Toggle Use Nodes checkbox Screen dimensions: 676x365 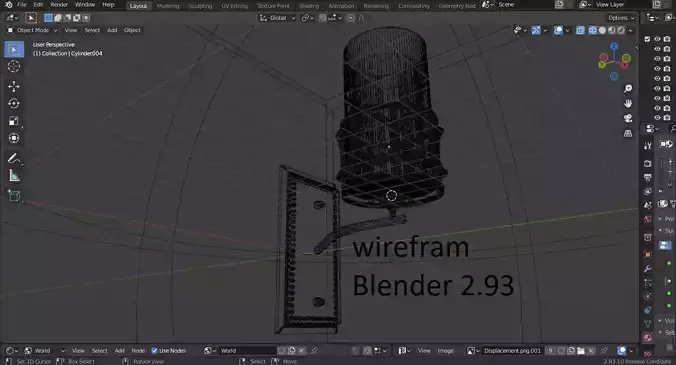pos(154,351)
